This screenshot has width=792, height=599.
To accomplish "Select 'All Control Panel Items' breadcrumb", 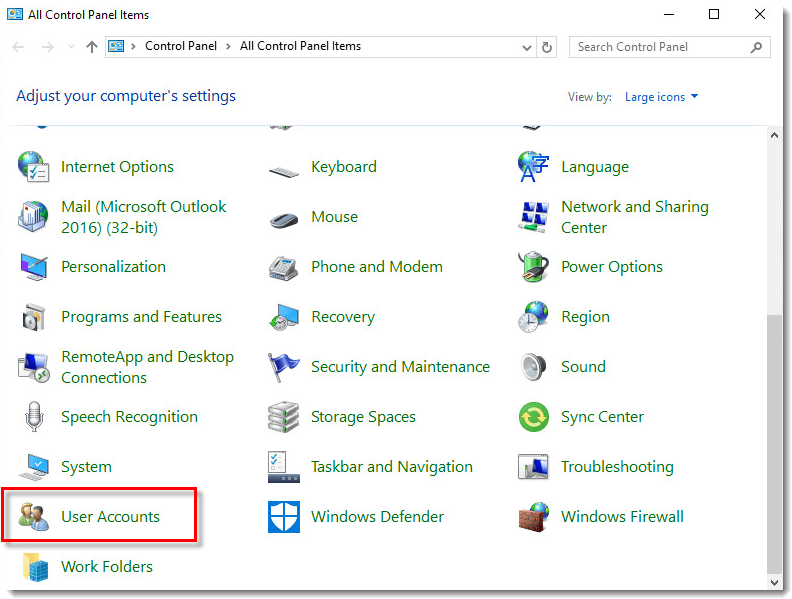I will [300, 47].
